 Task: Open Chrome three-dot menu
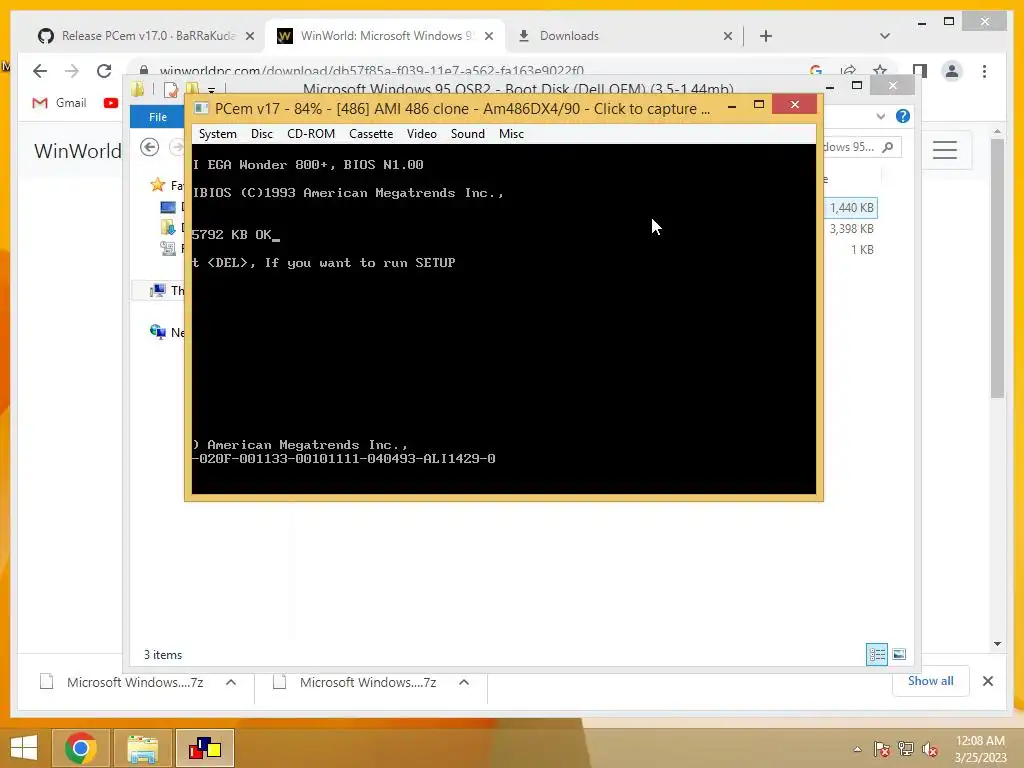(984, 71)
